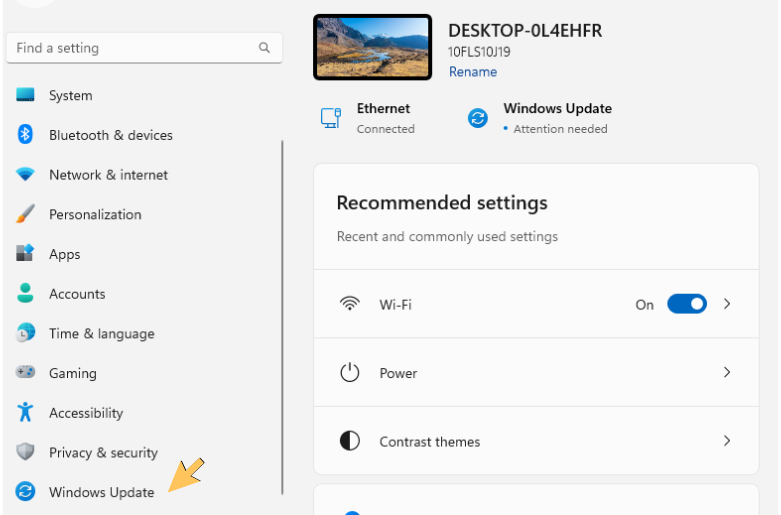Open Bluetooth & devices page
This screenshot has height=515, width=781.
pyautogui.click(x=111, y=135)
